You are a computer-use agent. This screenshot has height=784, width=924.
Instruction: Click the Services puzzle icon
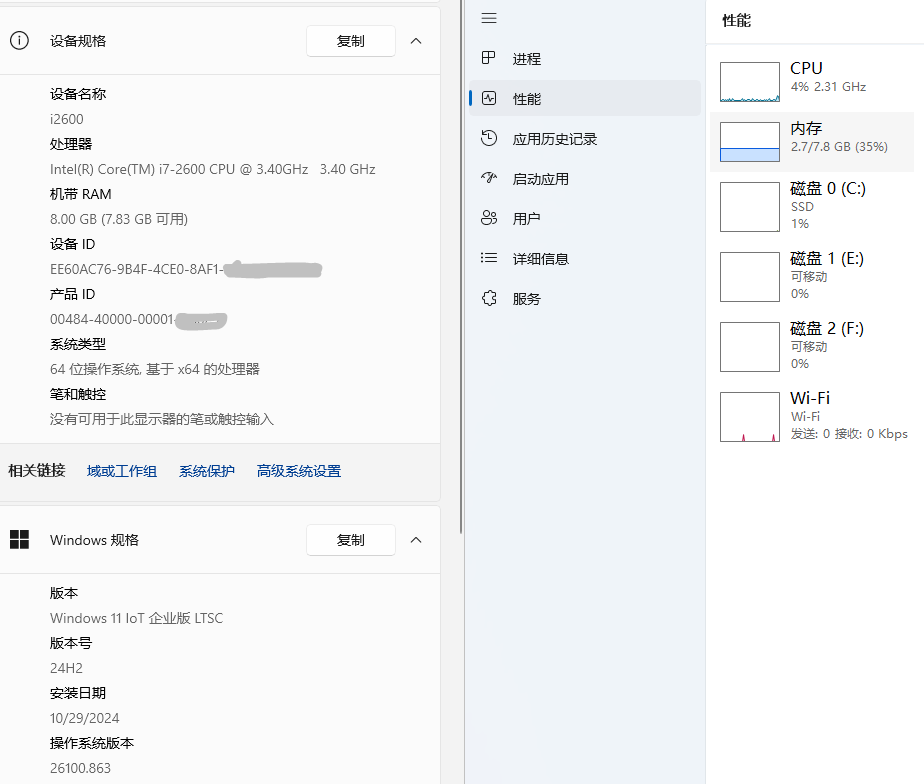tap(489, 298)
